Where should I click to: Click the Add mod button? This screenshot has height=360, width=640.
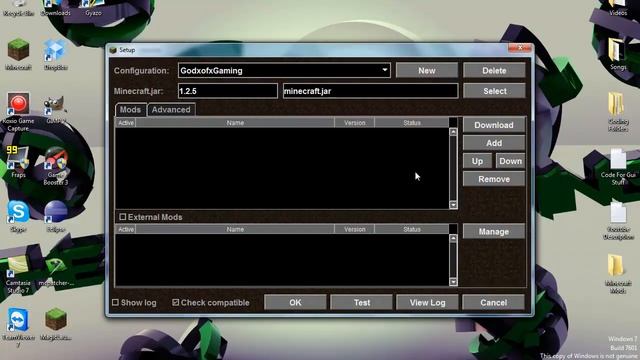pyautogui.click(x=494, y=143)
